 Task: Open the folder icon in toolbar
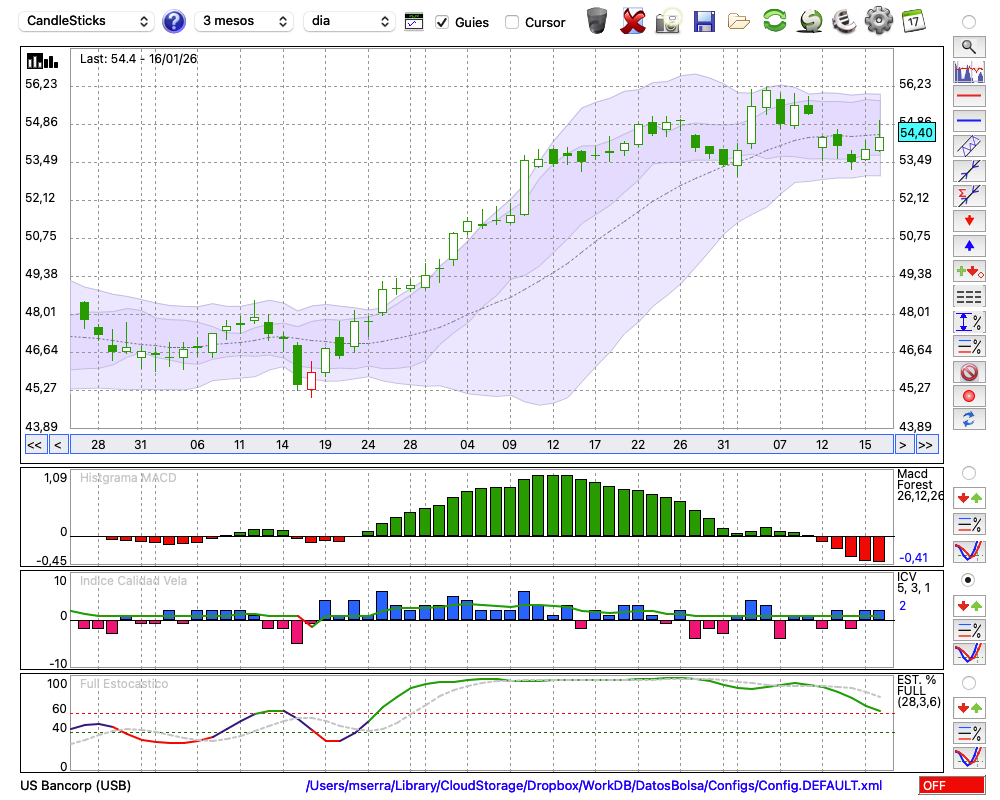(x=739, y=20)
